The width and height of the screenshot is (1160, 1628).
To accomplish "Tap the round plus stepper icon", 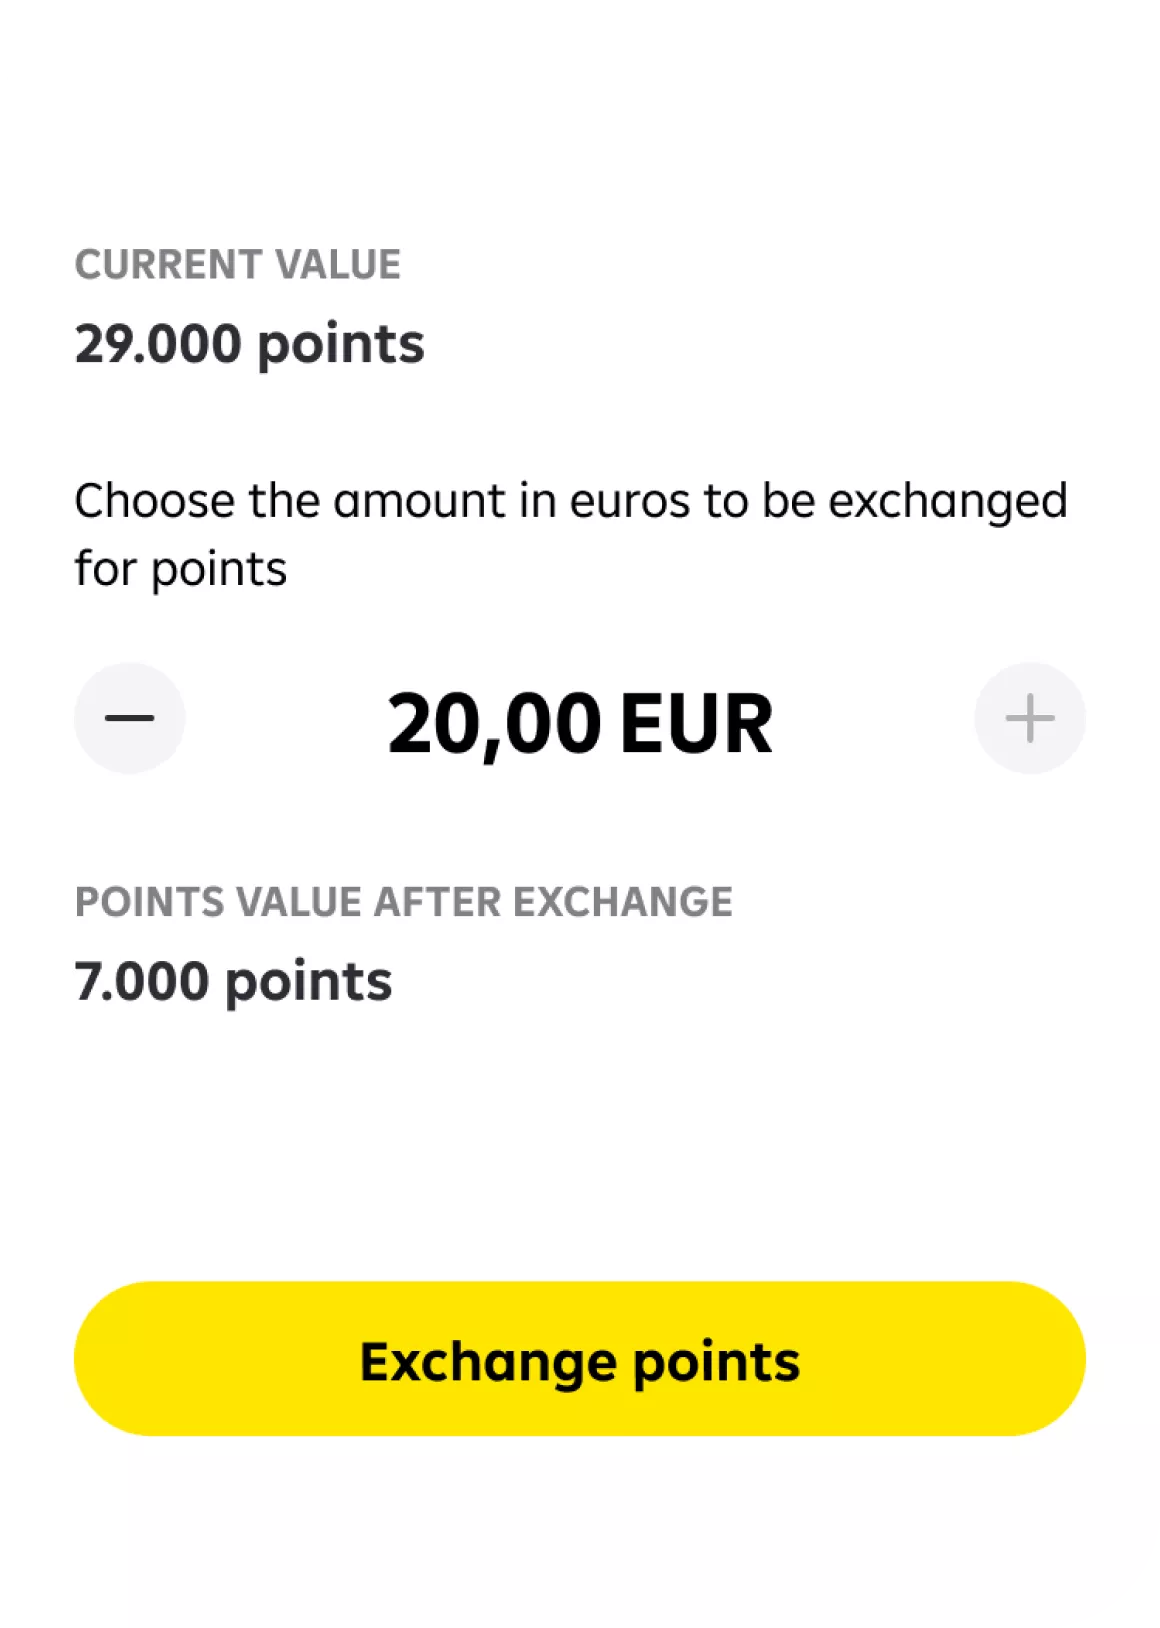I will coord(1029,718).
